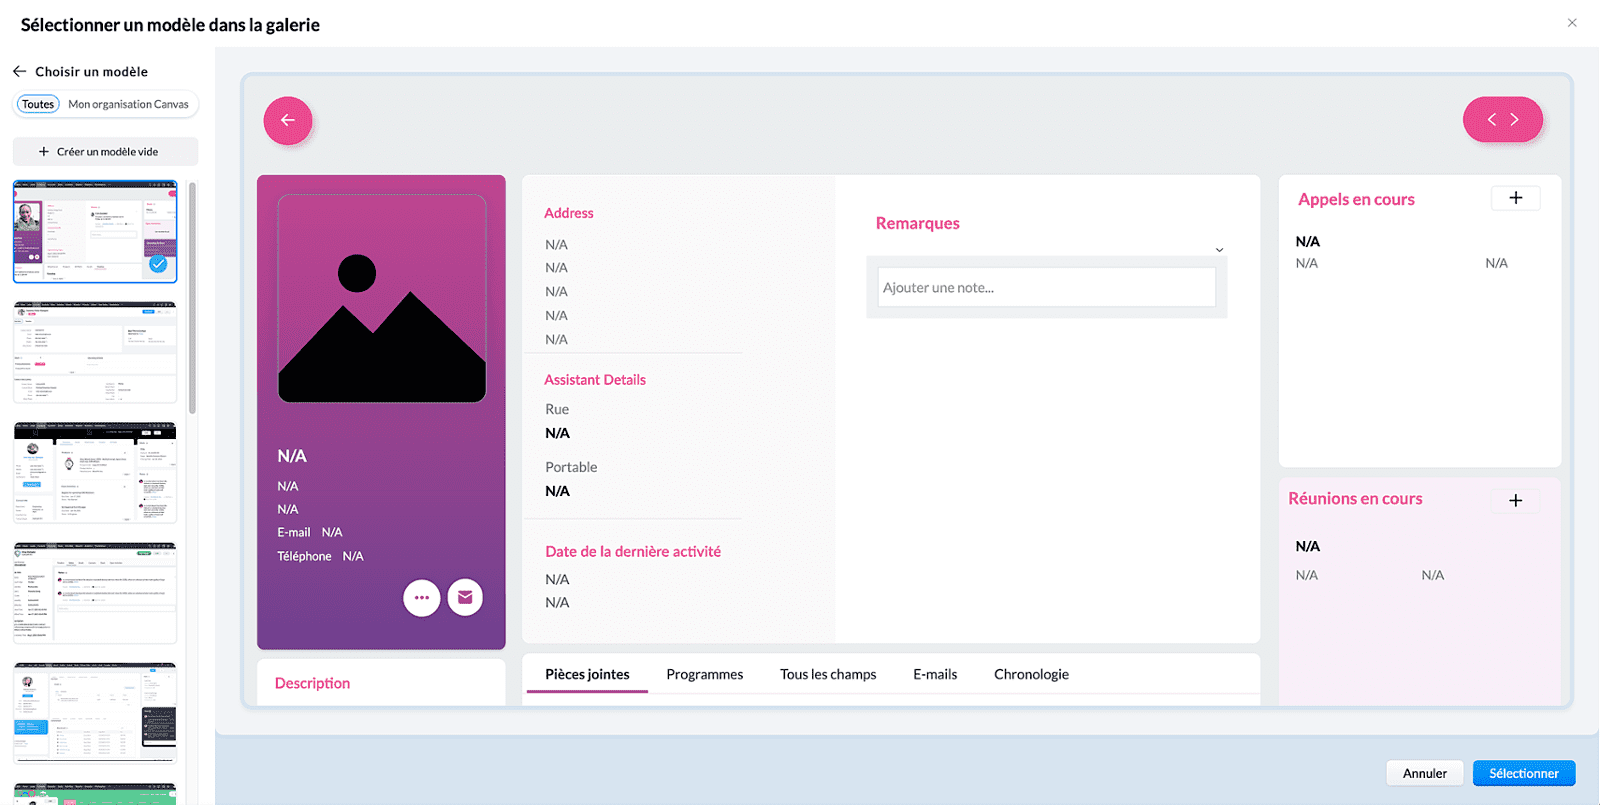Viewport: 1600px width, 805px height.
Task: Click the Rue field label
Action: 557,409
